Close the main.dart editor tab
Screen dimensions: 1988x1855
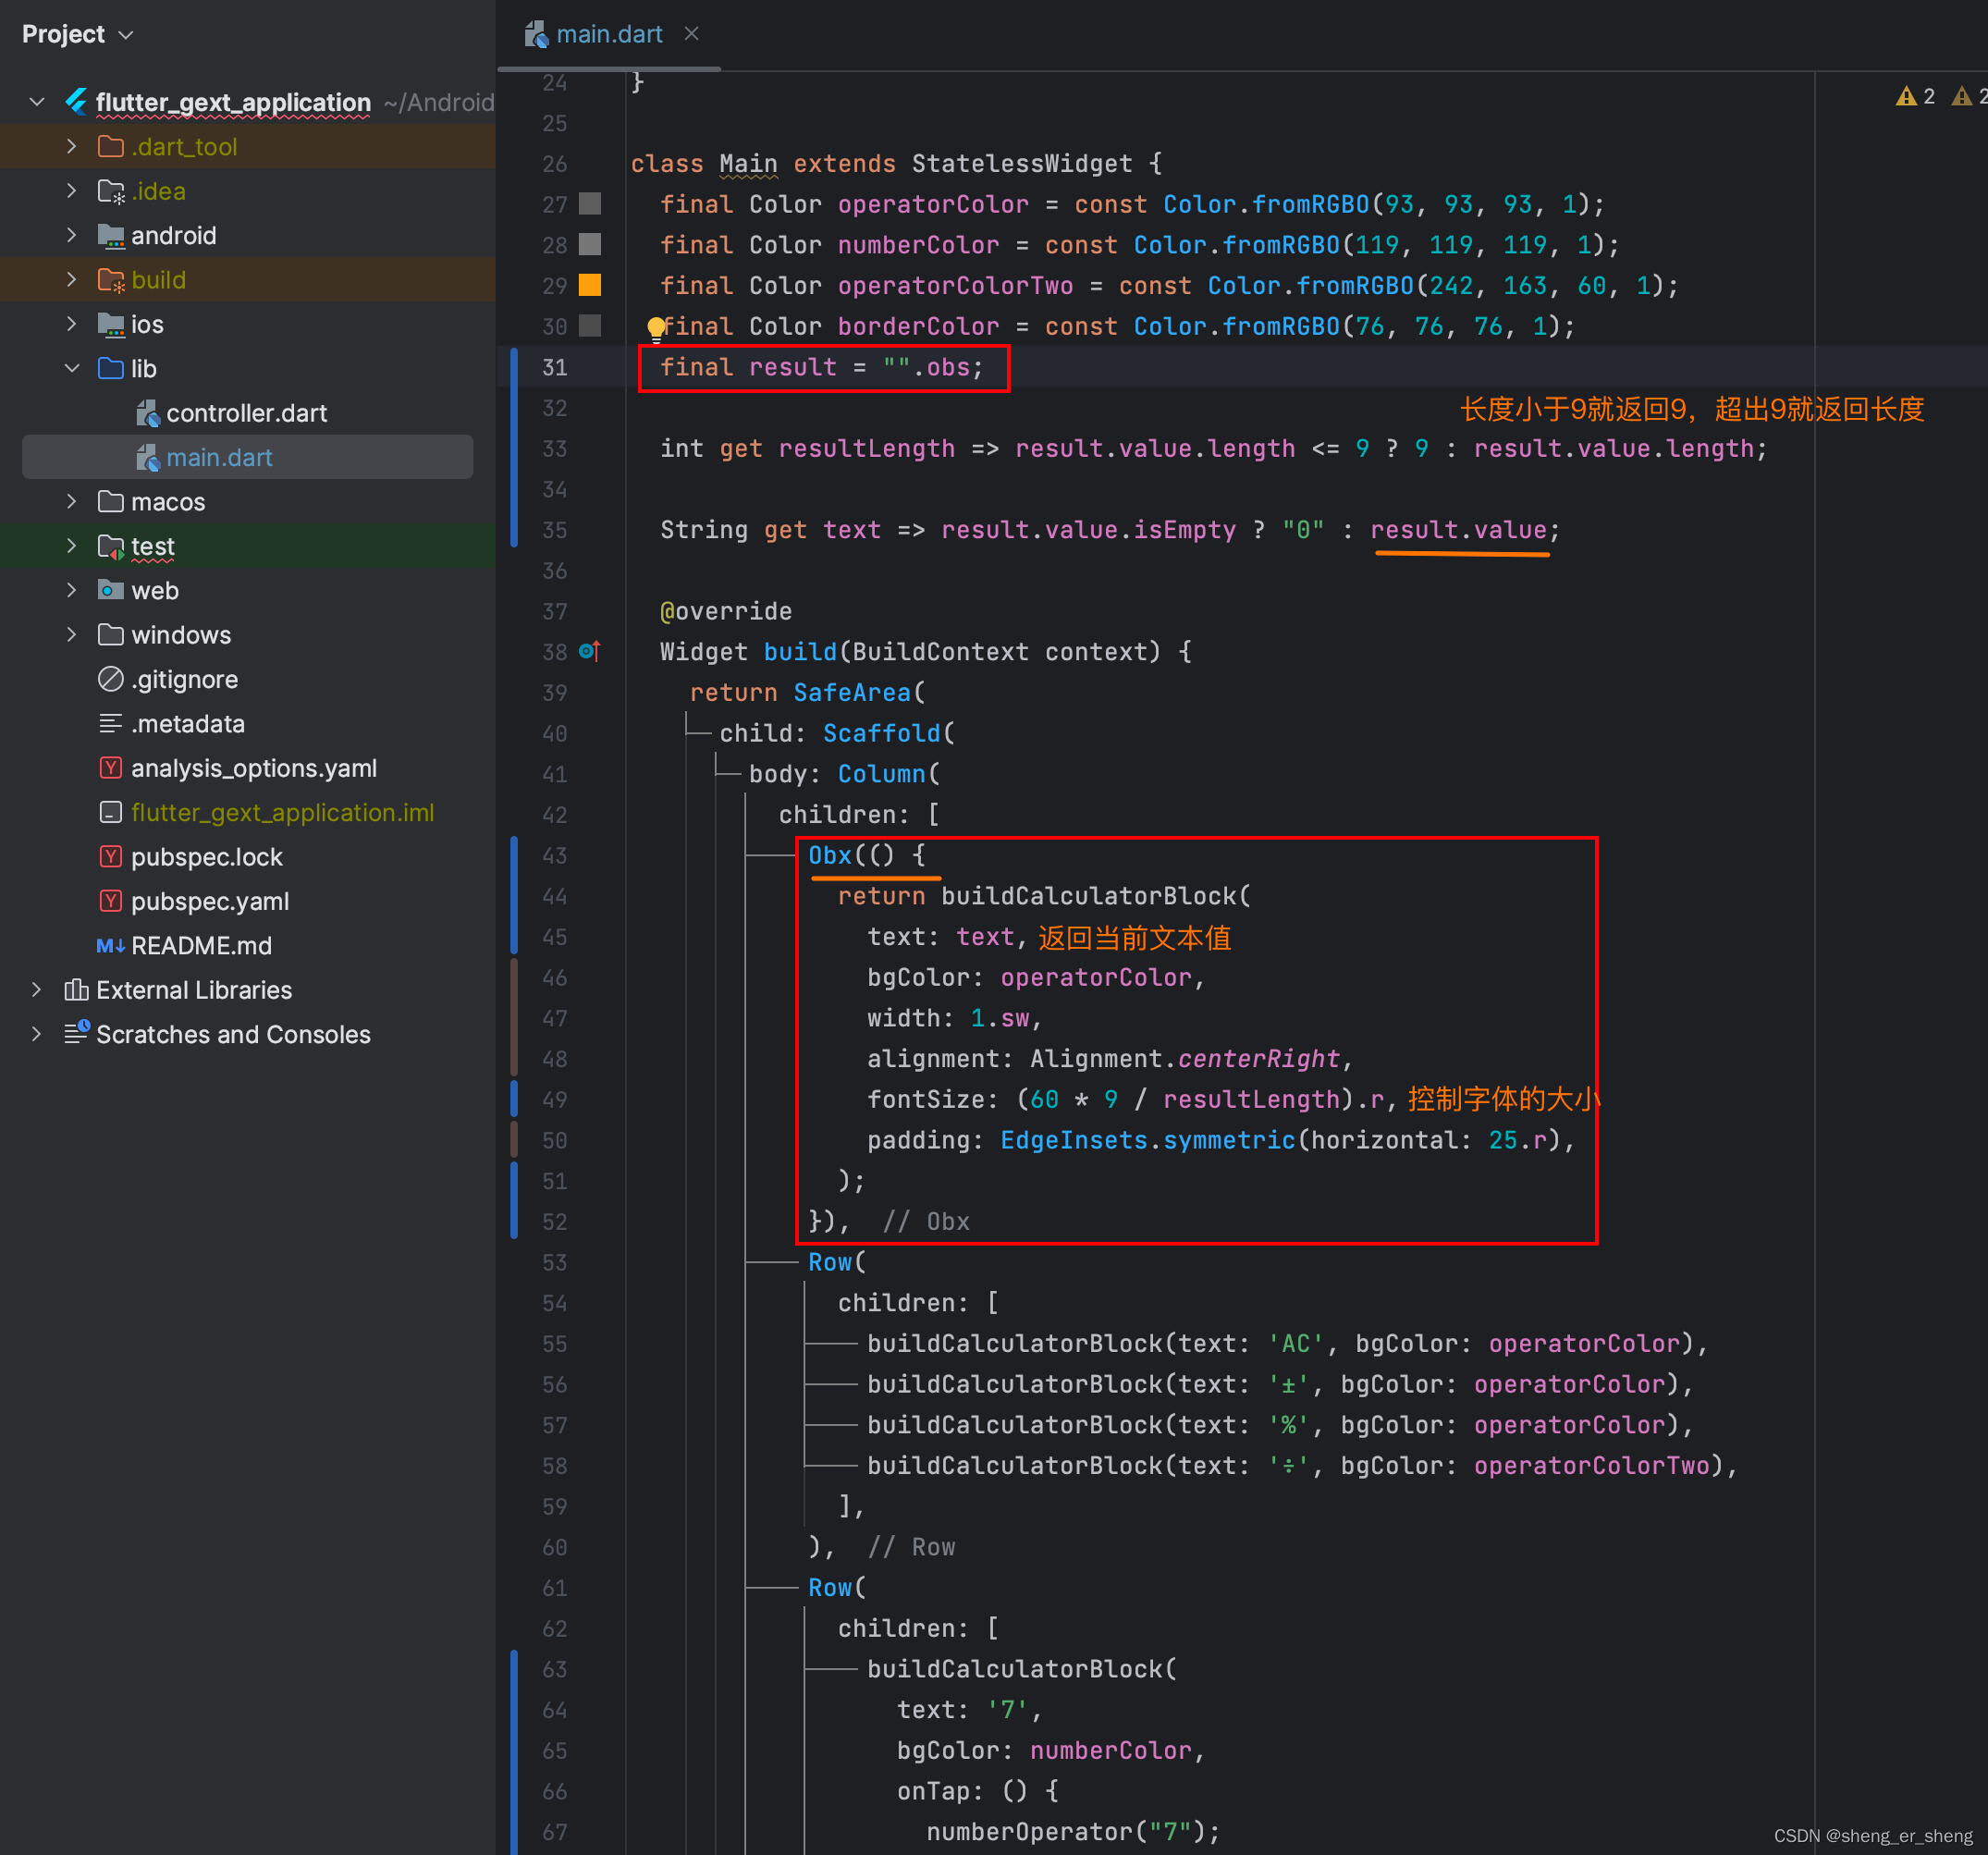[691, 34]
